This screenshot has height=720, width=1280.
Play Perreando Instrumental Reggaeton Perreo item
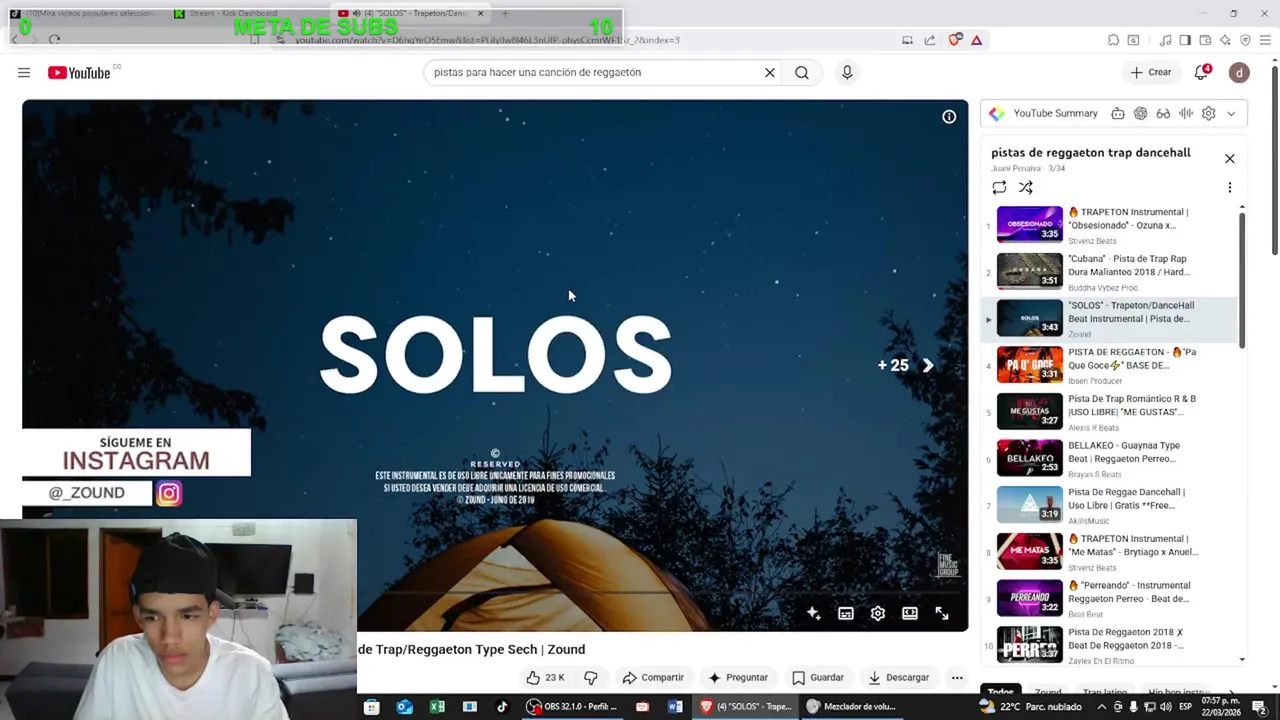coord(1110,599)
